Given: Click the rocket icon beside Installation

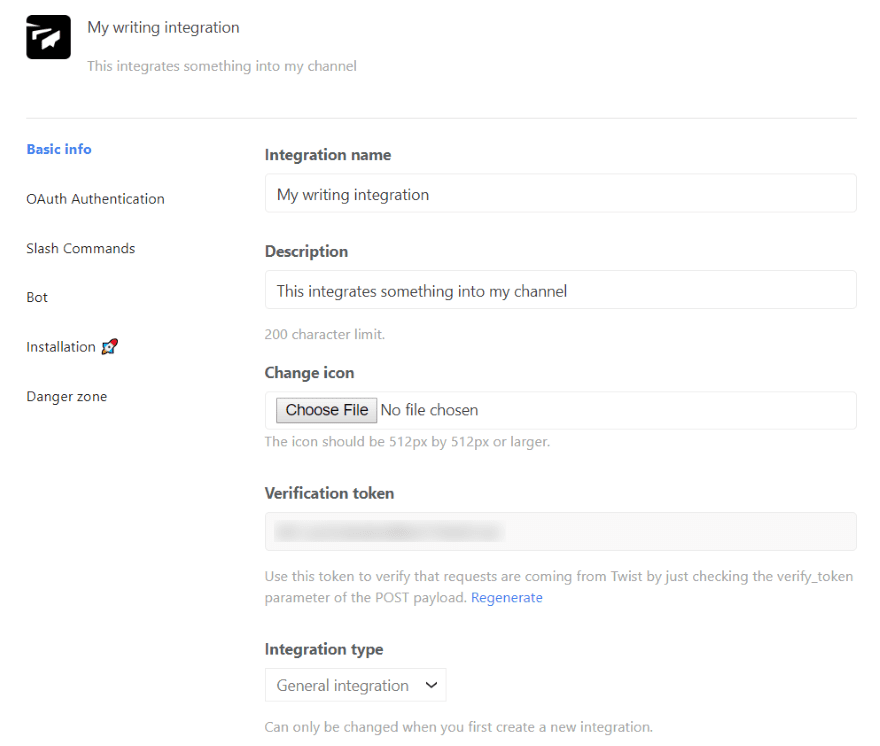Looking at the screenshot, I should tap(110, 347).
